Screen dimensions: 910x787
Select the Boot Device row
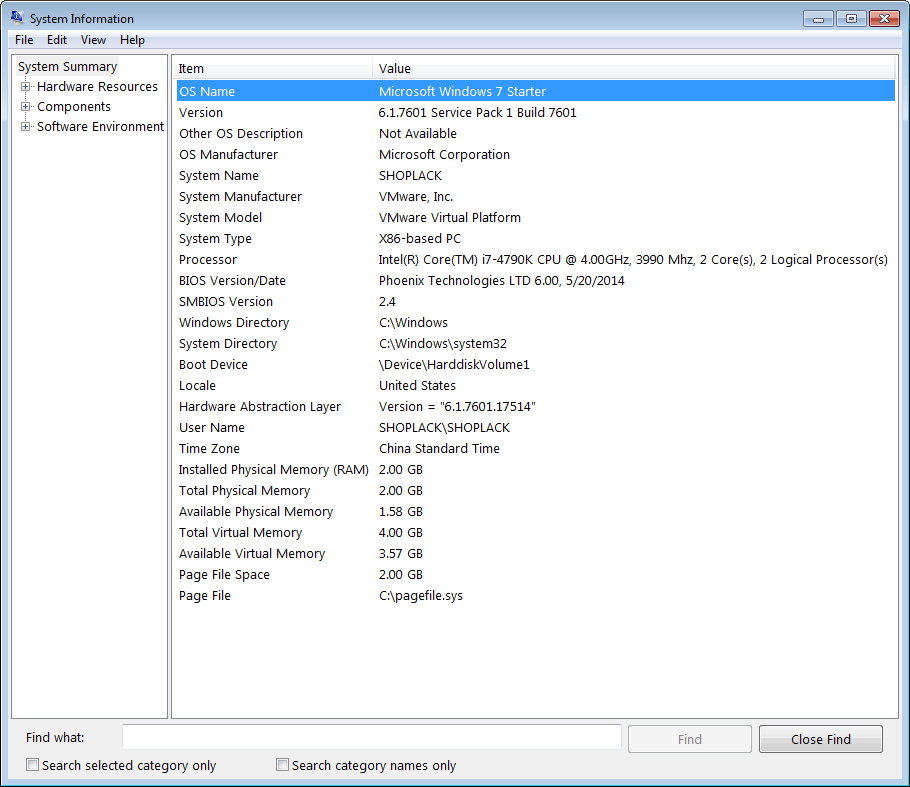(x=536, y=364)
